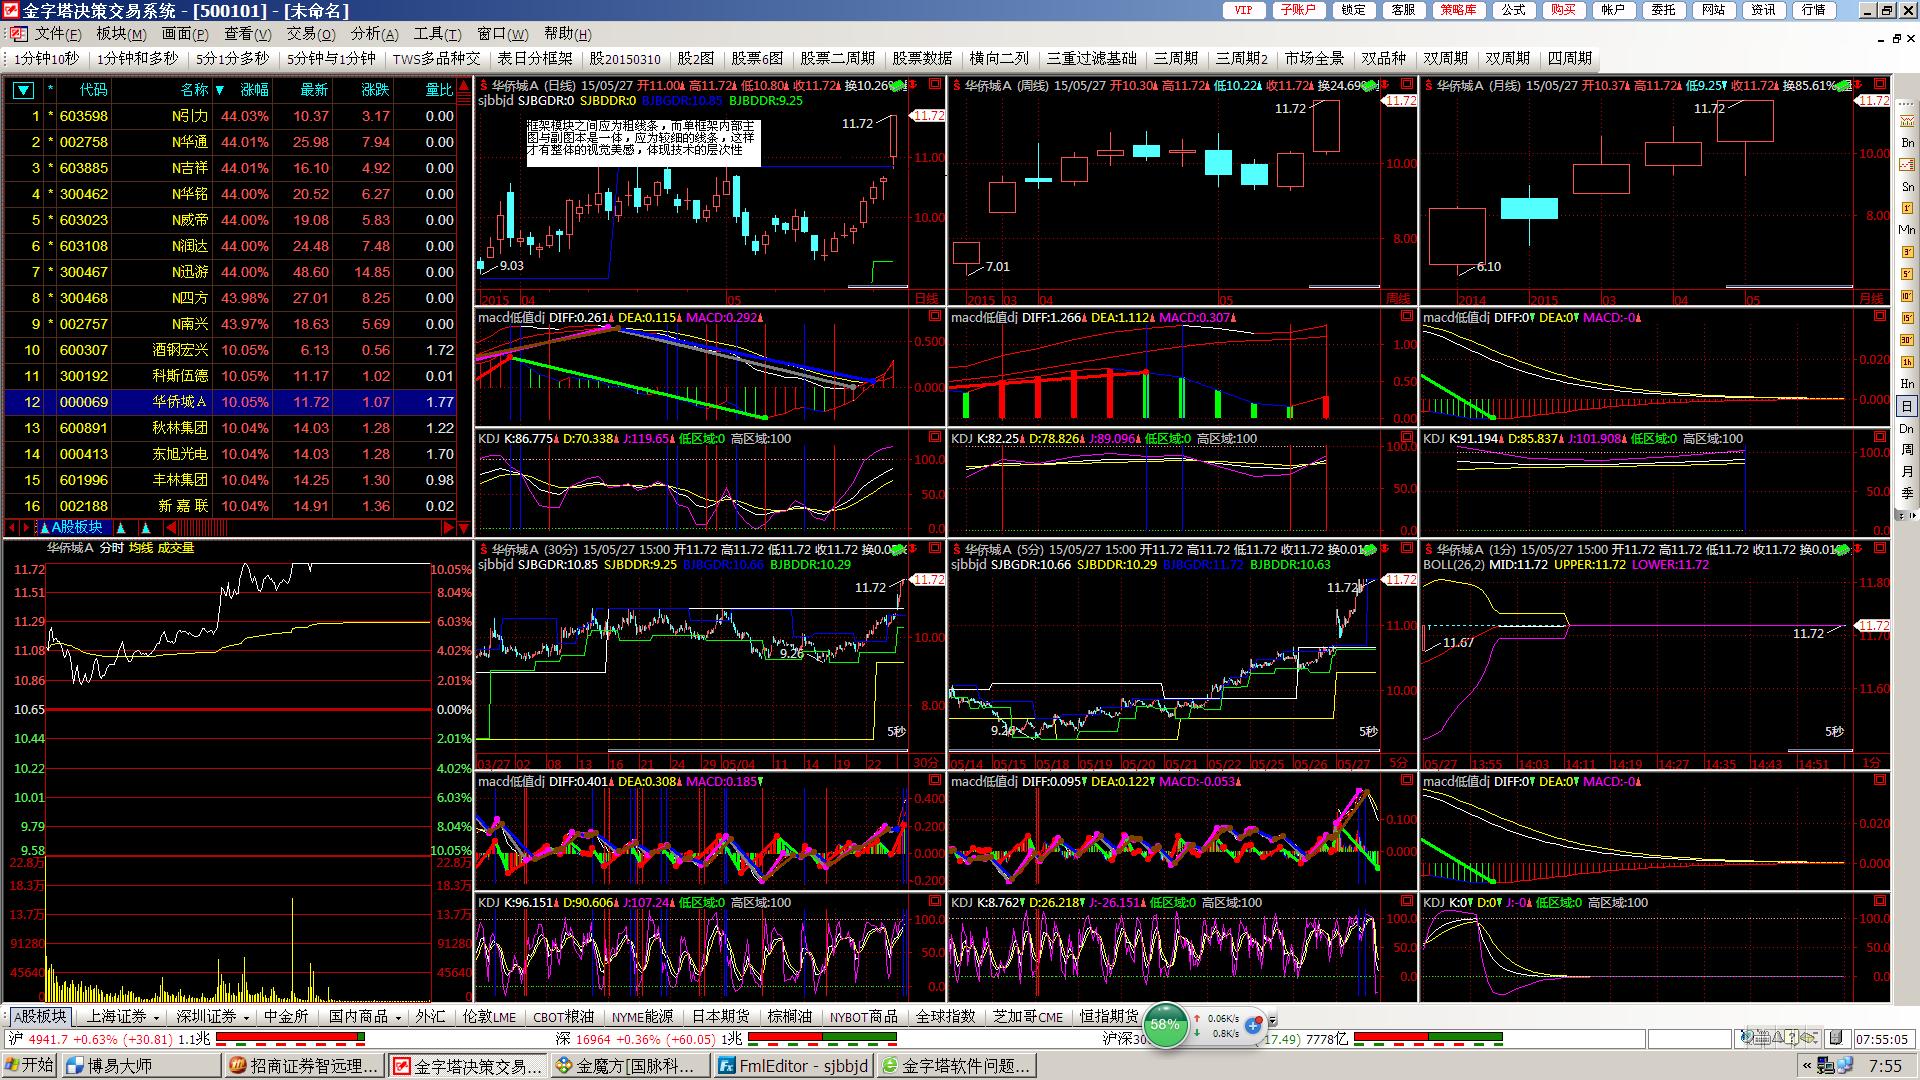The width and height of the screenshot is (1920, 1080).
Task: Toggle maximize square on the daily chart panel
Action: (934, 84)
